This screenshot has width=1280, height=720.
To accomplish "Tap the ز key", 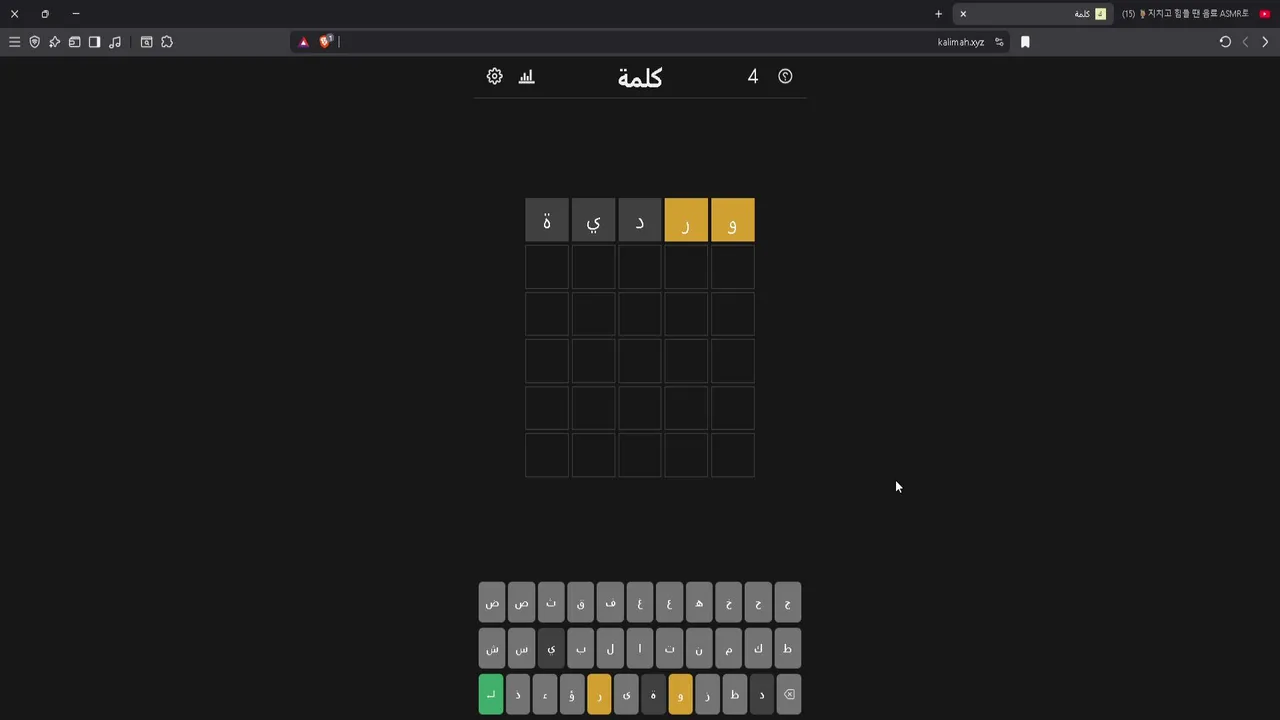I will point(707,694).
